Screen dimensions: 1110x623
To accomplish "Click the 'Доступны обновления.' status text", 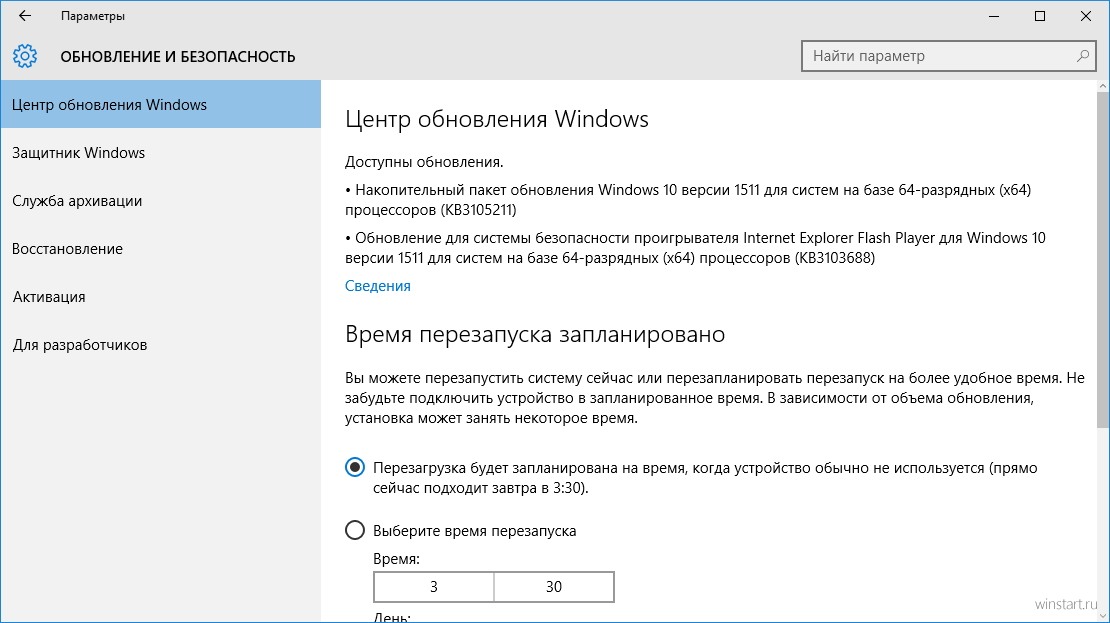I will 424,162.
